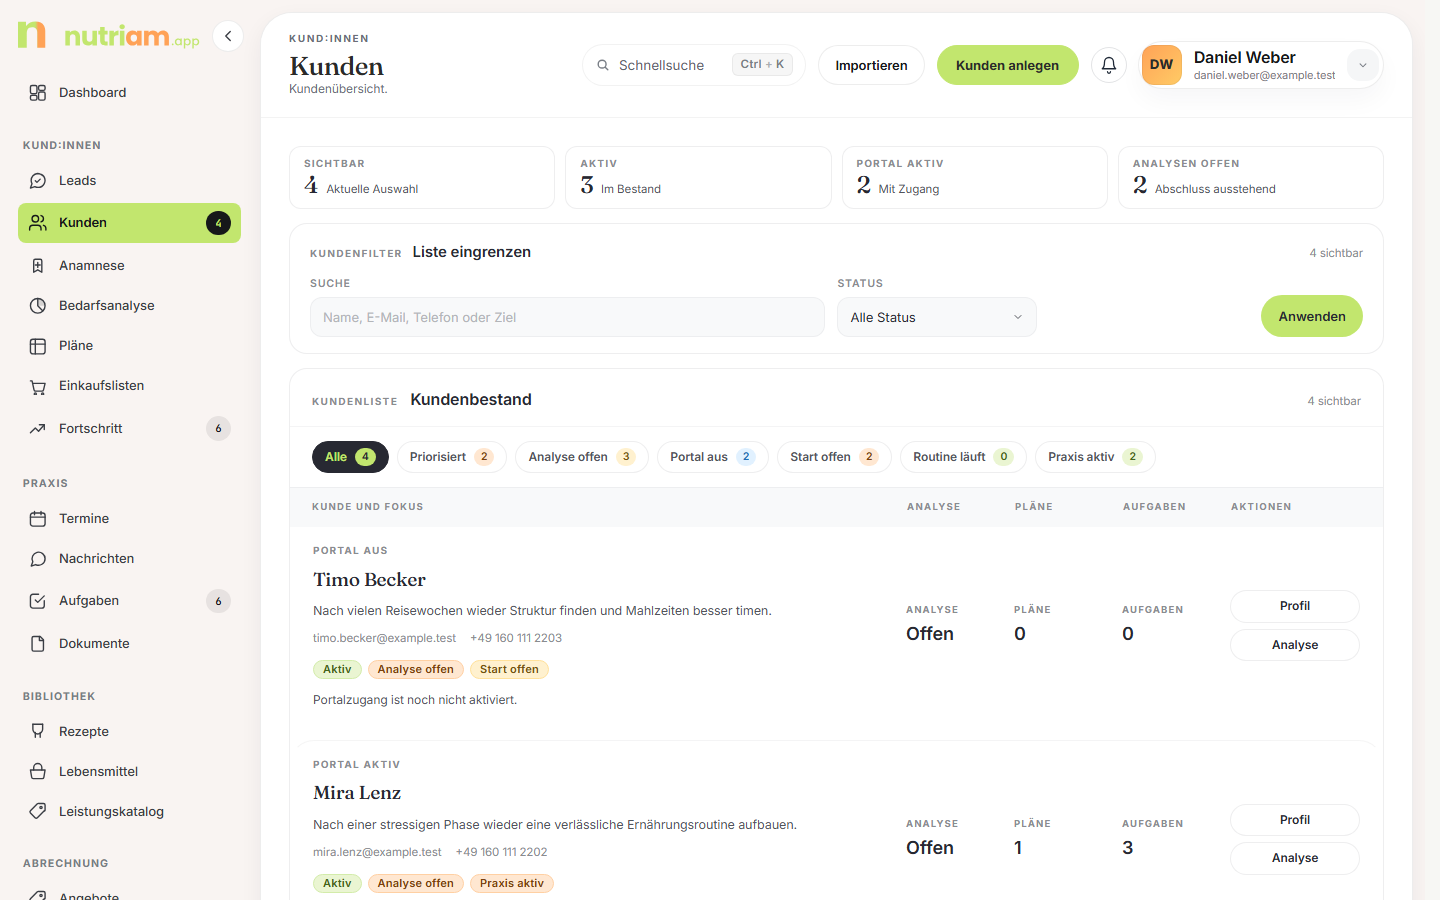Collapse the sidebar with the arrow button
This screenshot has width=1440, height=900.
click(228, 36)
